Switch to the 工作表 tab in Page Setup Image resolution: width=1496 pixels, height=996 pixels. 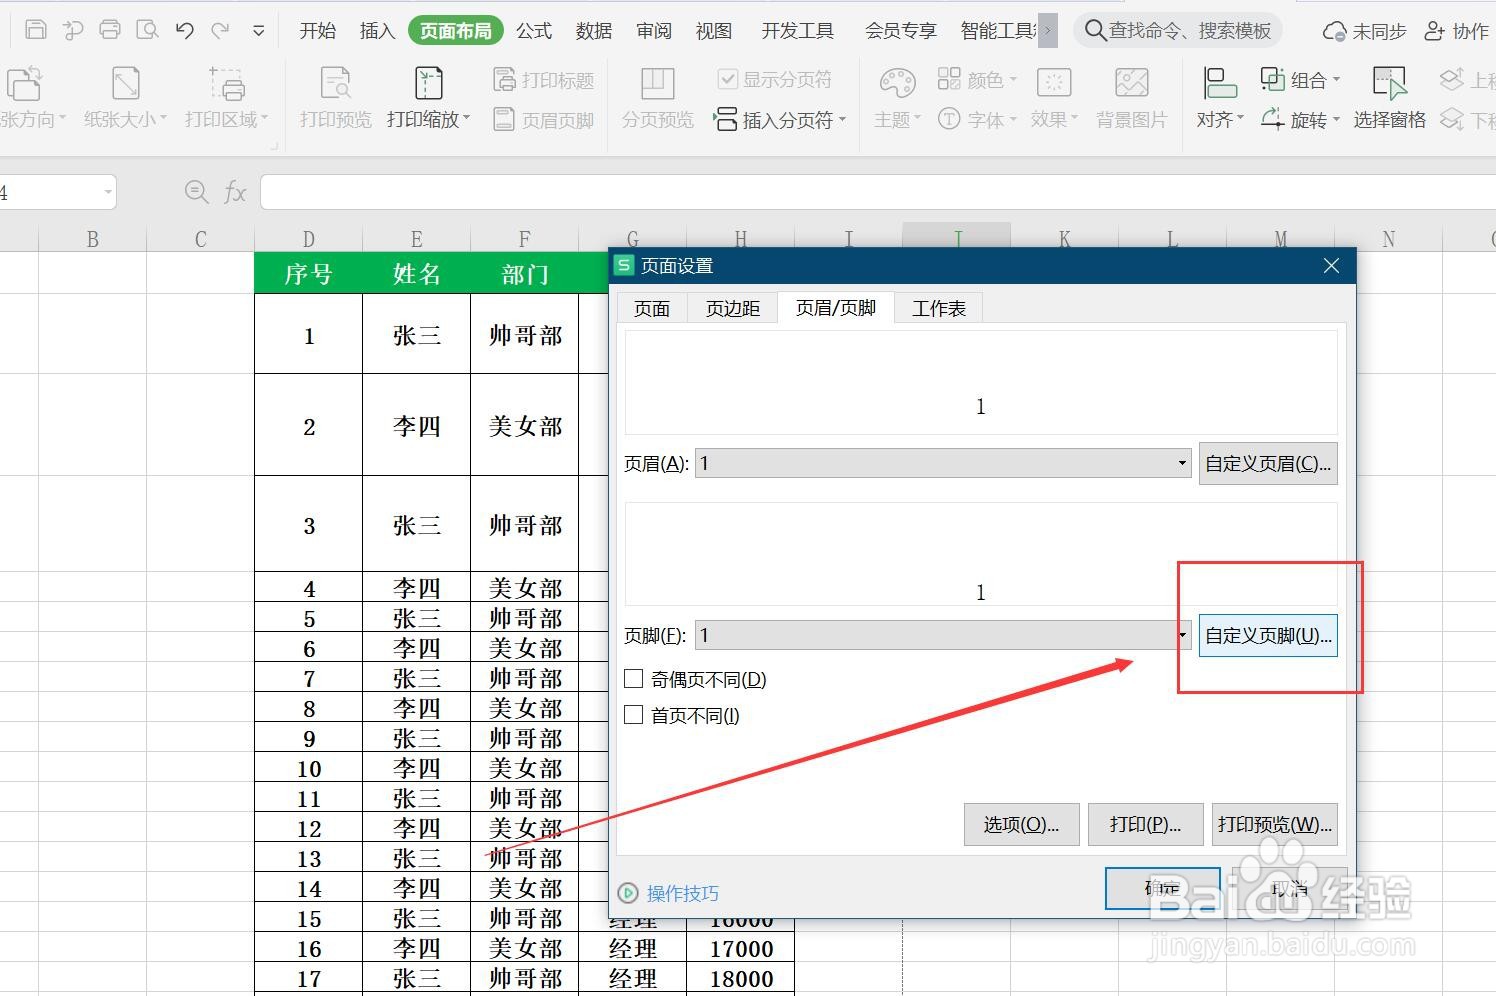[x=938, y=308]
